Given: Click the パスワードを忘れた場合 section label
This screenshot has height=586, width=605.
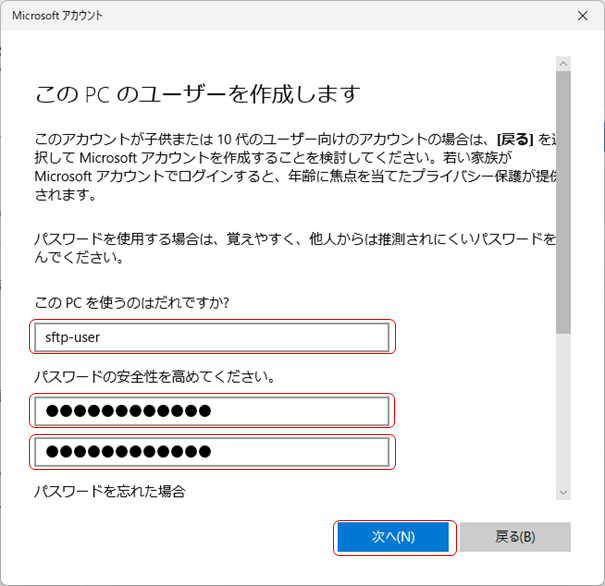Looking at the screenshot, I should [110, 491].
